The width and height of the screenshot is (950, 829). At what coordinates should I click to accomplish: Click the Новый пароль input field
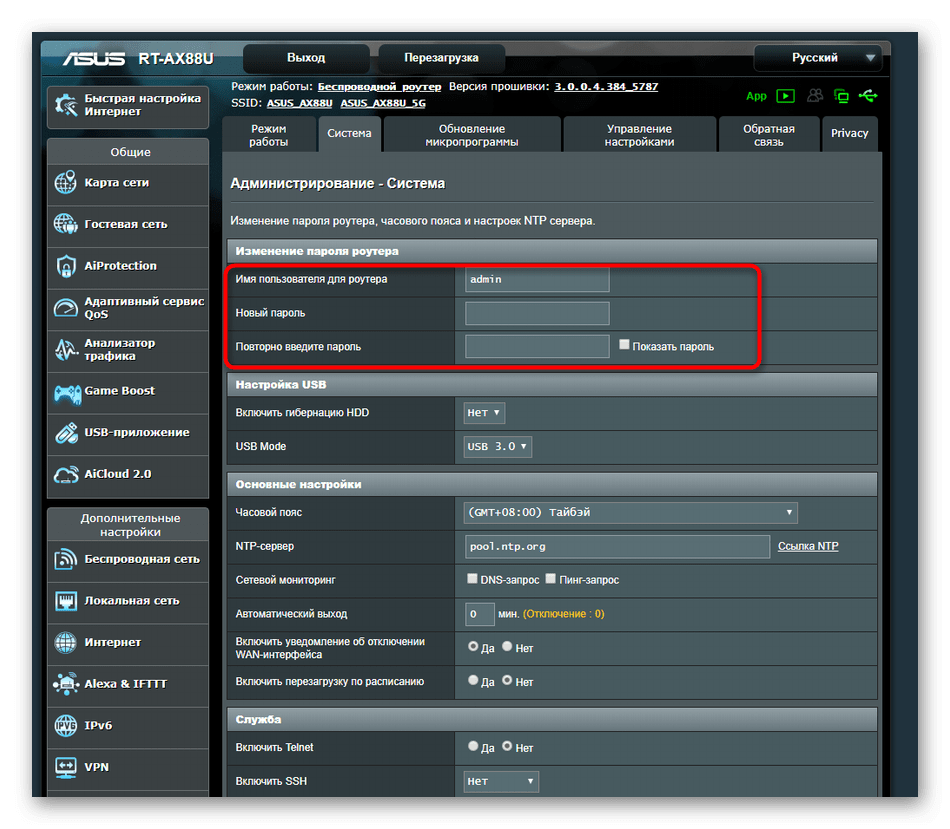(537, 313)
